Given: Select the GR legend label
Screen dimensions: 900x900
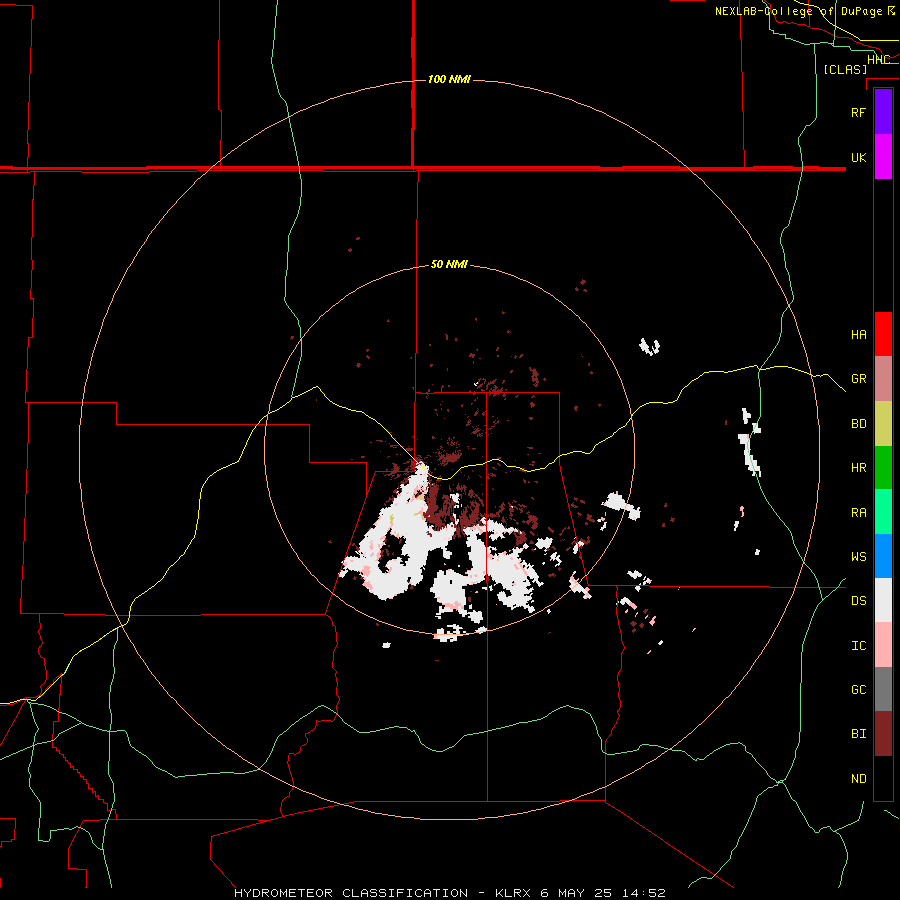Looking at the screenshot, I should click(858, 379).
